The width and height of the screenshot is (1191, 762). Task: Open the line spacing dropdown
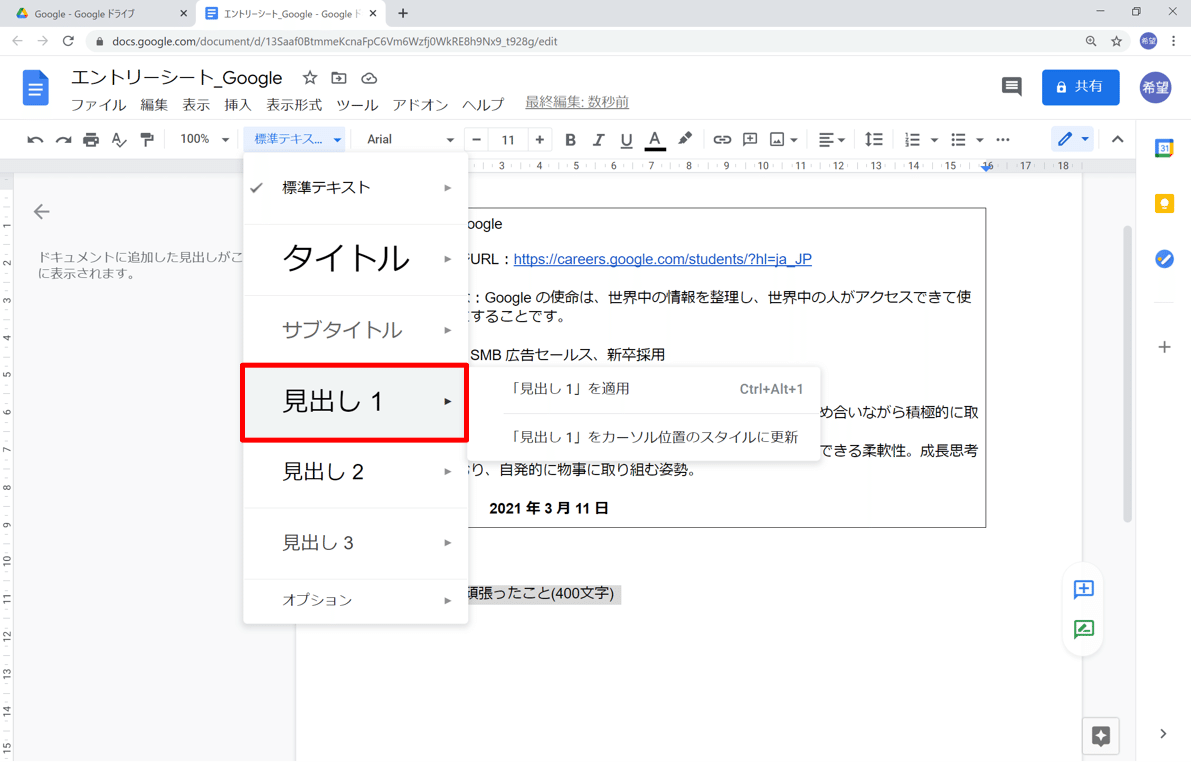(874, 139)
